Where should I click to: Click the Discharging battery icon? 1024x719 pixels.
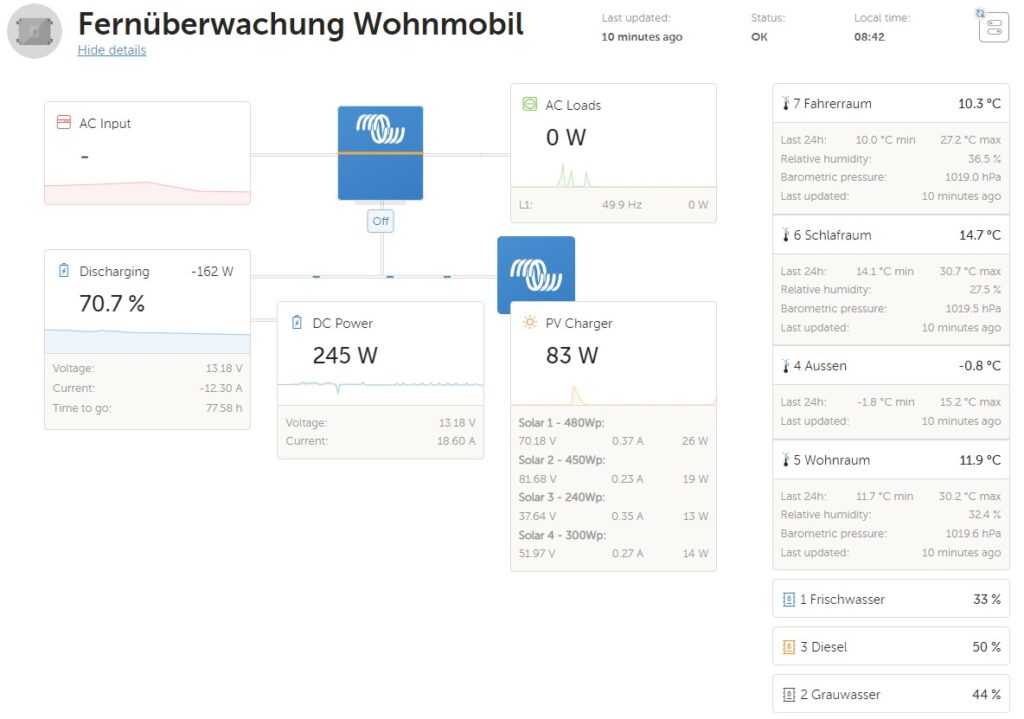(x=63, y=271)
